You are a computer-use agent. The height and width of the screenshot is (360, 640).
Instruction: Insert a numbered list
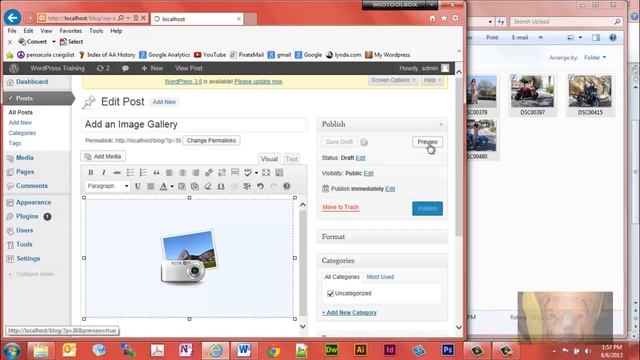coord(143,173)
